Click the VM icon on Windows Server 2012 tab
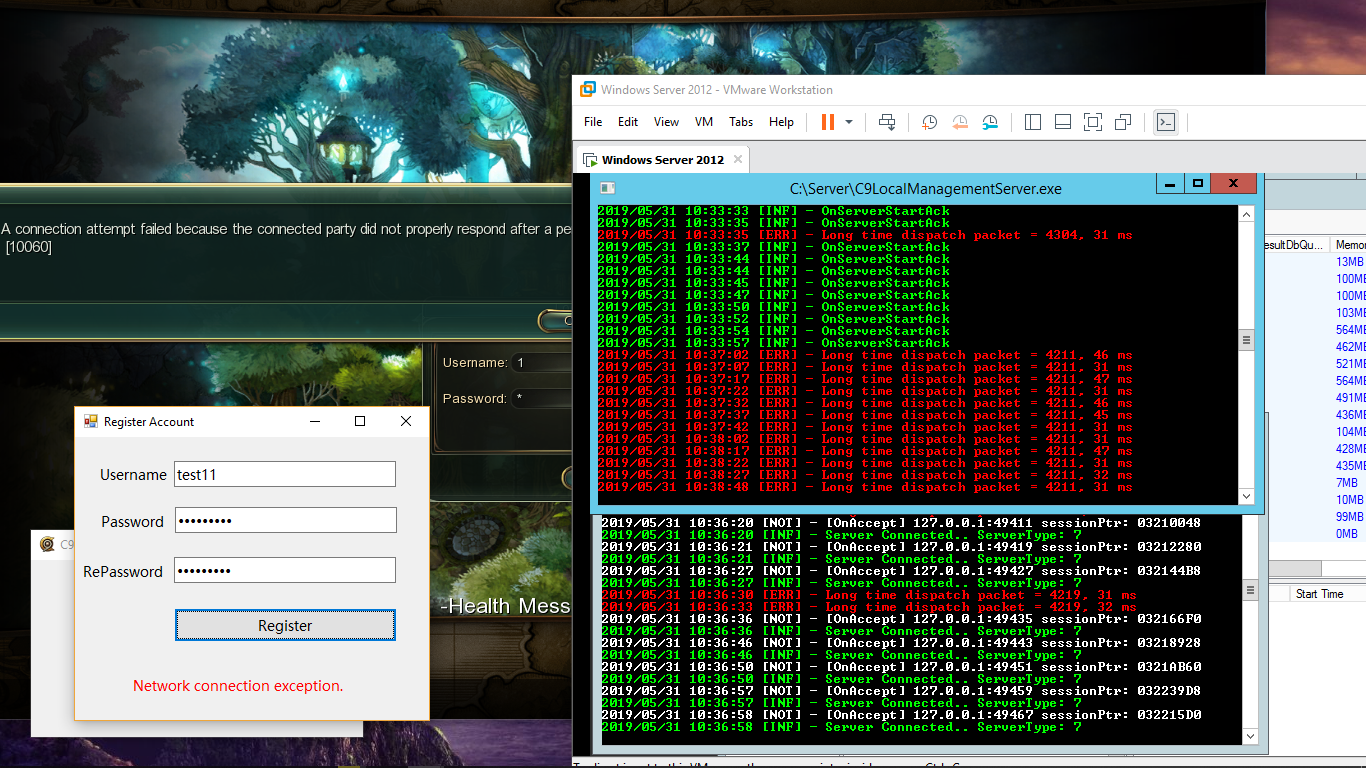The image size is (1366, 768). (x=590, y=160)
